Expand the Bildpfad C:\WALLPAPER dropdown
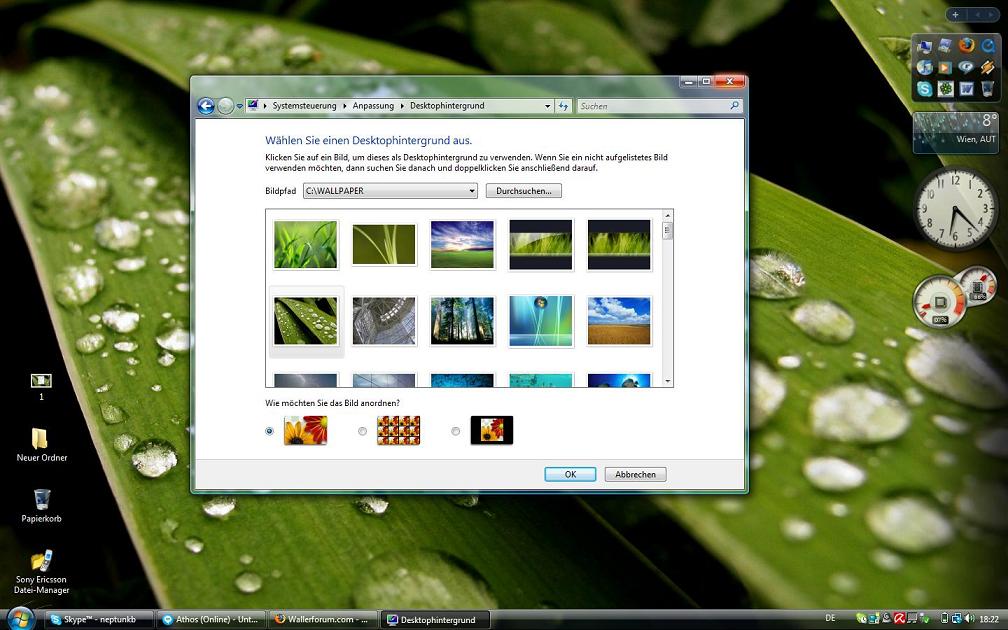Image resolution: width=1008 pixels, height=630 pixels. (x=472, y=191)
